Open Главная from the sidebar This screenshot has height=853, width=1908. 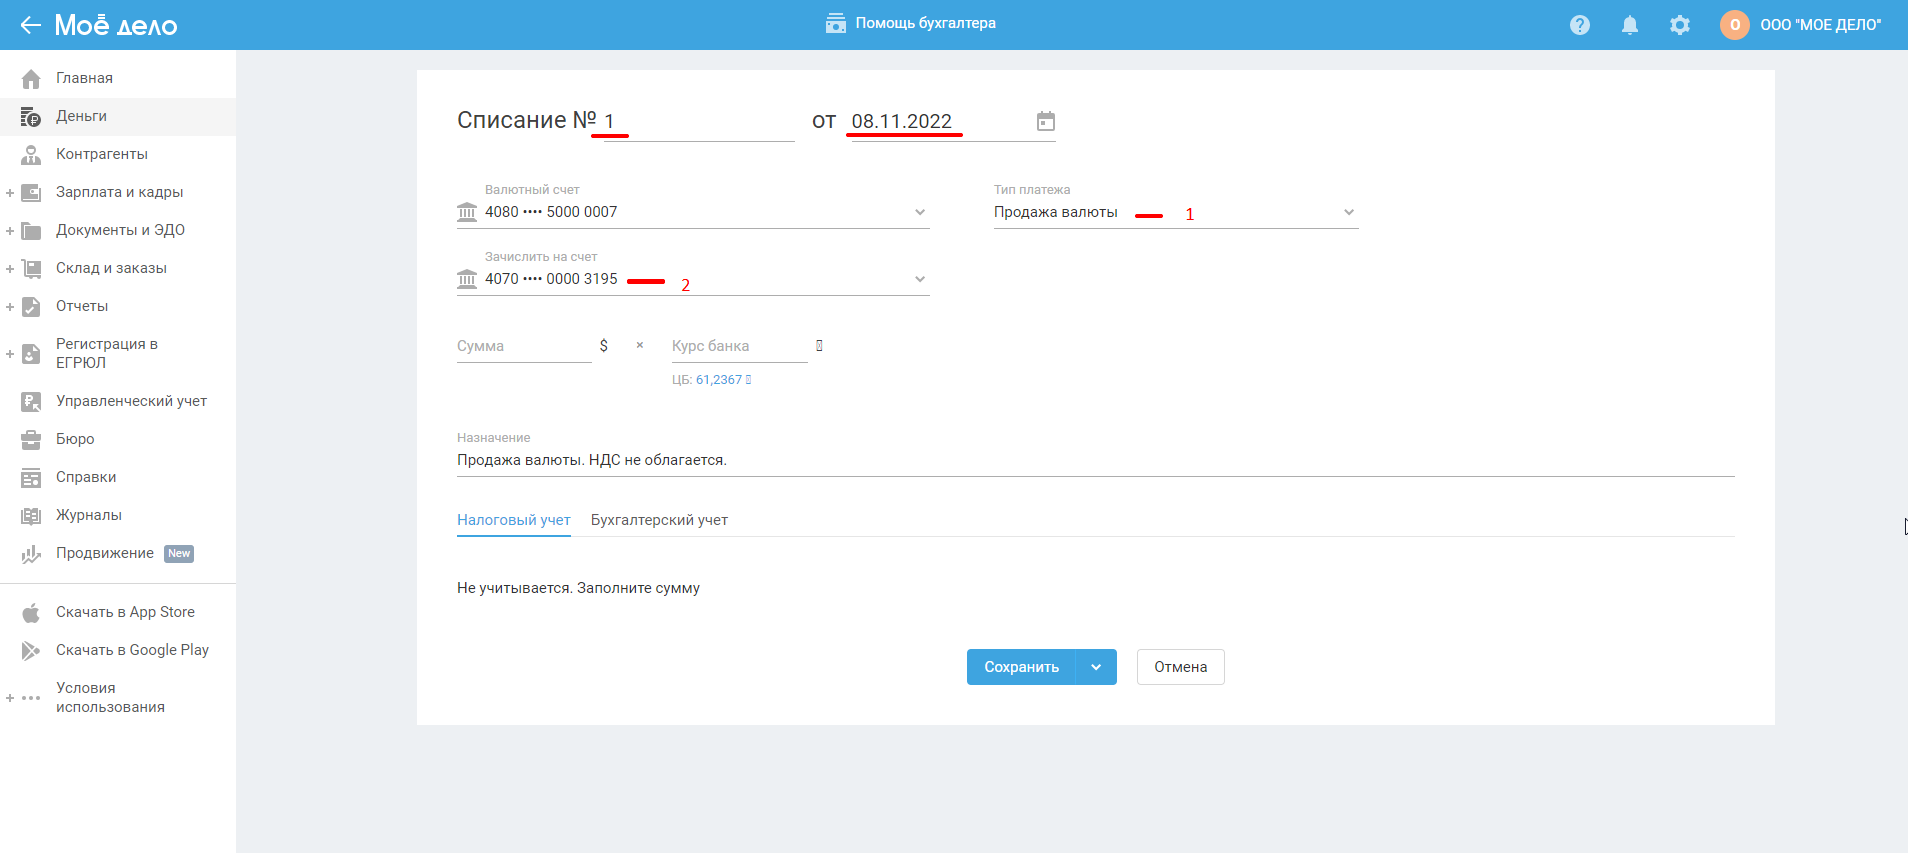point(84,78)
